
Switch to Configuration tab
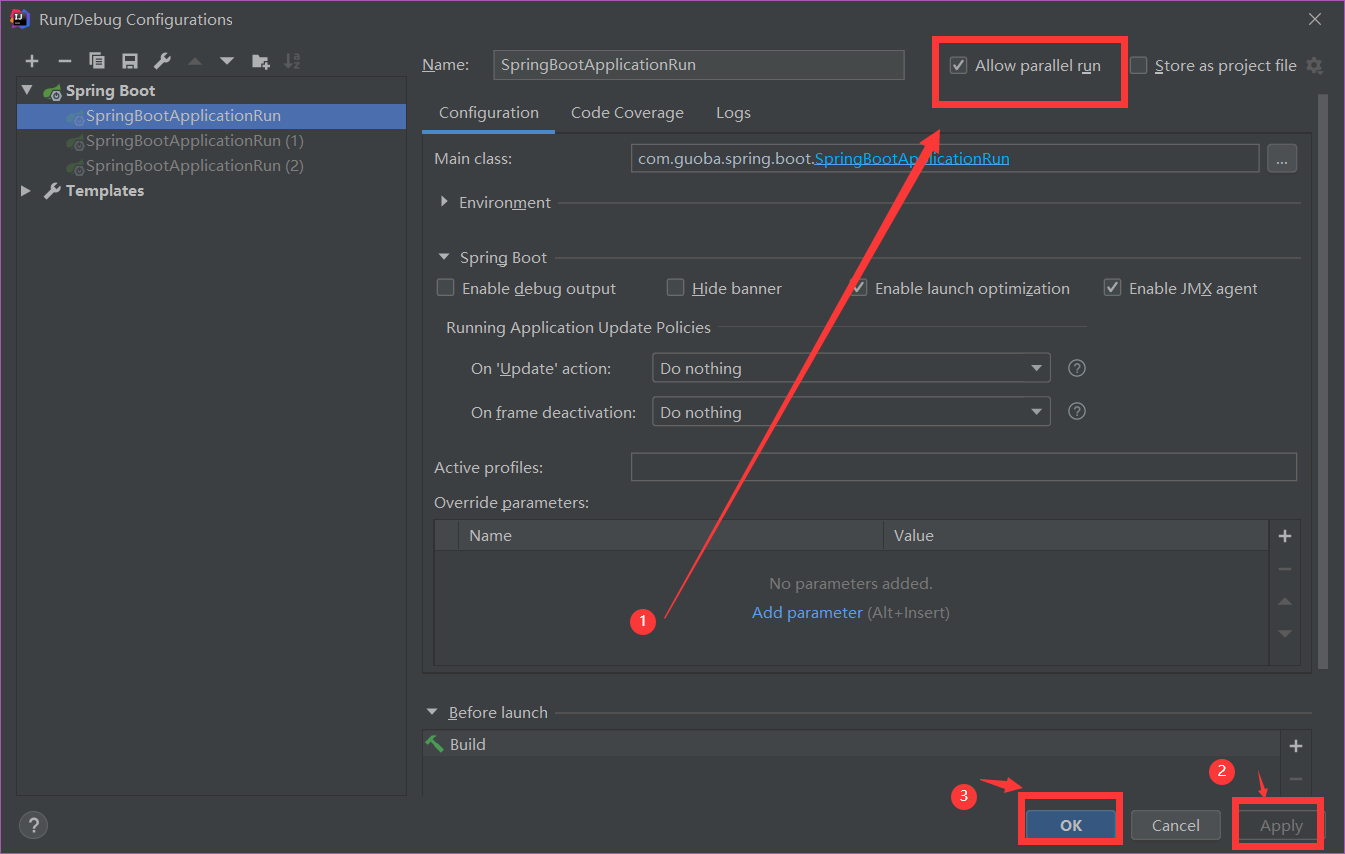(489, 113)
